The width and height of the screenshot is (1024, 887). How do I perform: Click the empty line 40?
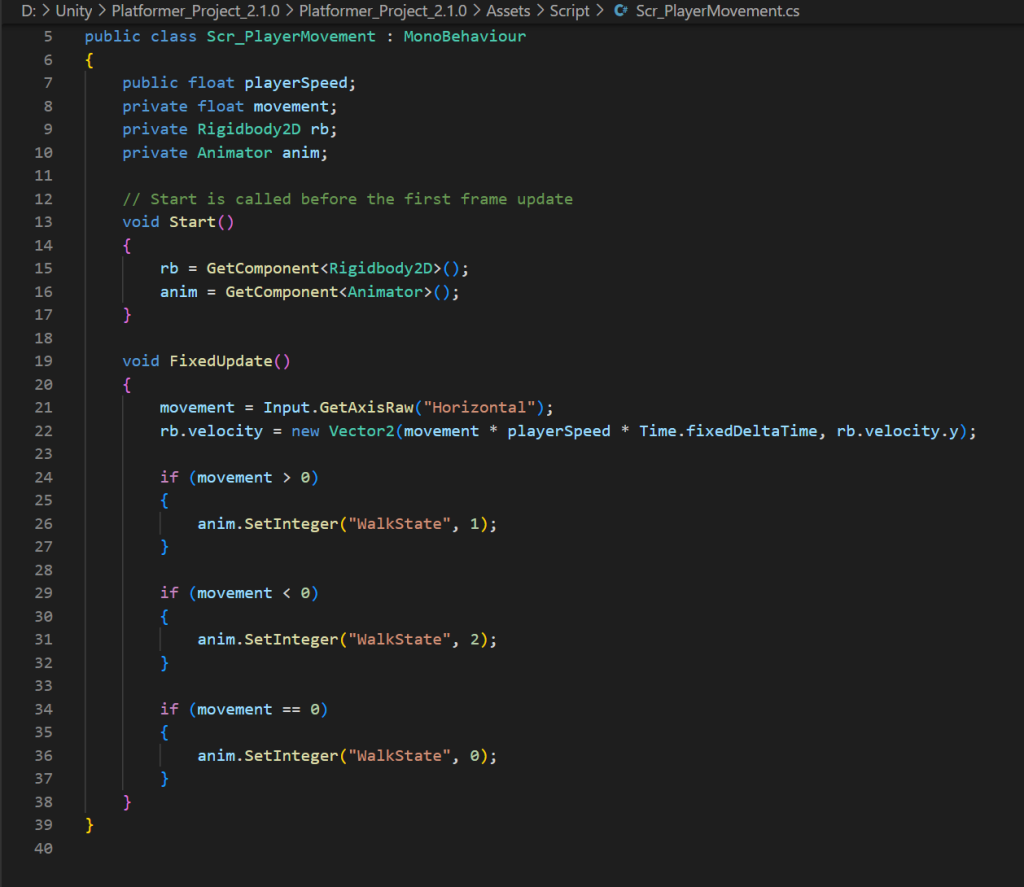[x=300, y=849]
